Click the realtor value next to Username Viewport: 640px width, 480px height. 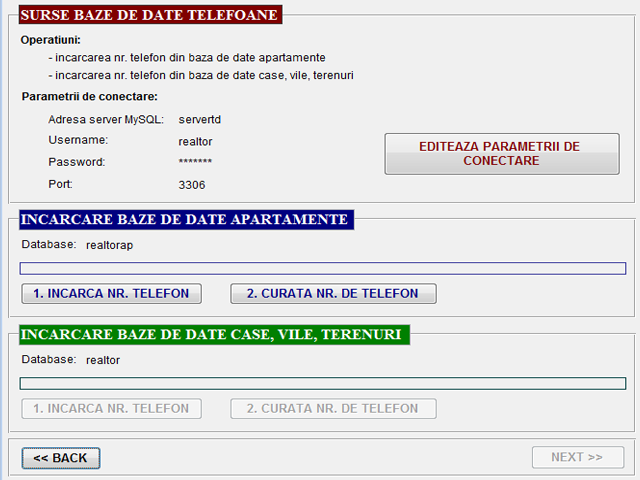(195, 141)
